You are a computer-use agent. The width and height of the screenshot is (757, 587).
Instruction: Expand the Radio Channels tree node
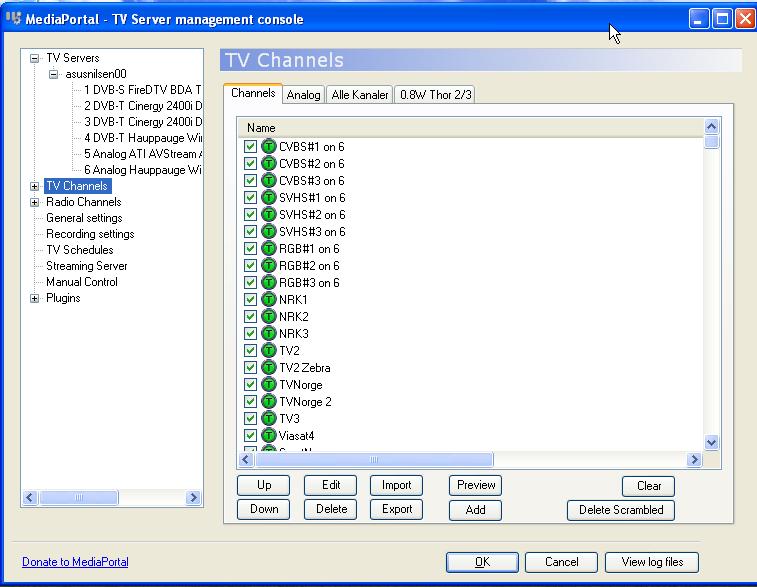34,202
